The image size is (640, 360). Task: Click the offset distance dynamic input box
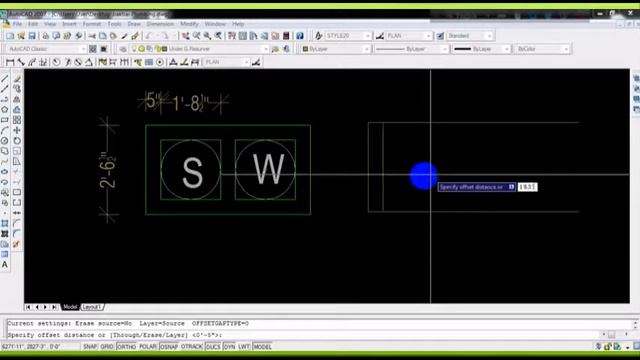click(527, 187)
